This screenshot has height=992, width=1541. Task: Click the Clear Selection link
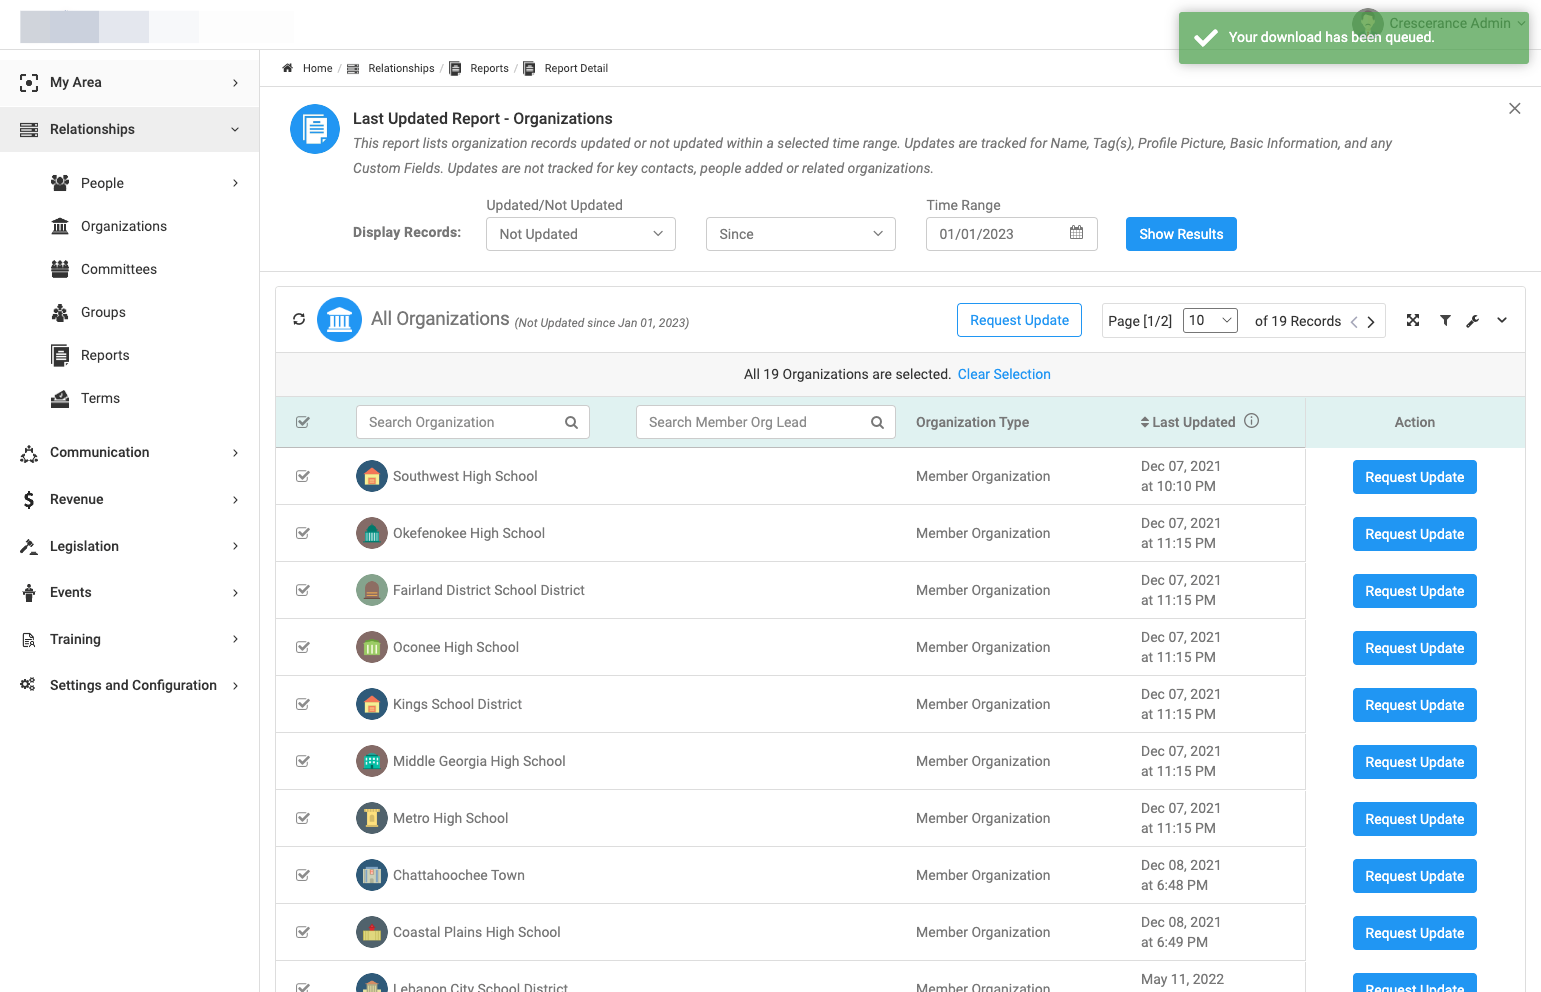[x=1004, y=374]
